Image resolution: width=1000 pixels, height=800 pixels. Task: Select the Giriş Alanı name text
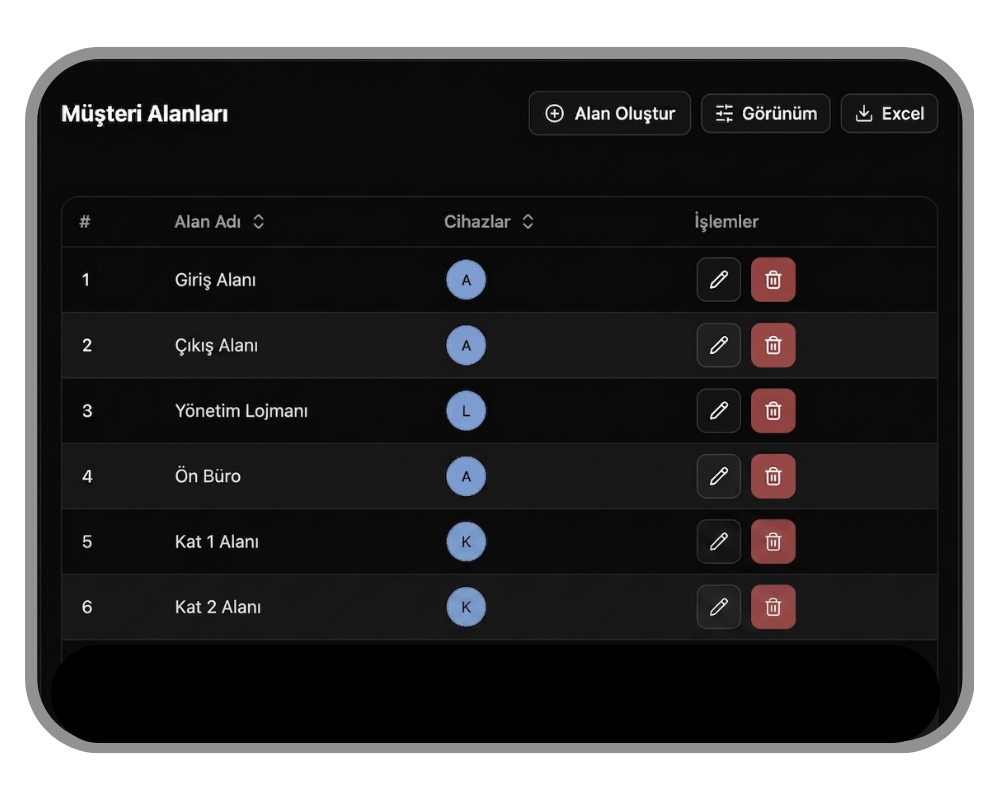click(216, 280)
